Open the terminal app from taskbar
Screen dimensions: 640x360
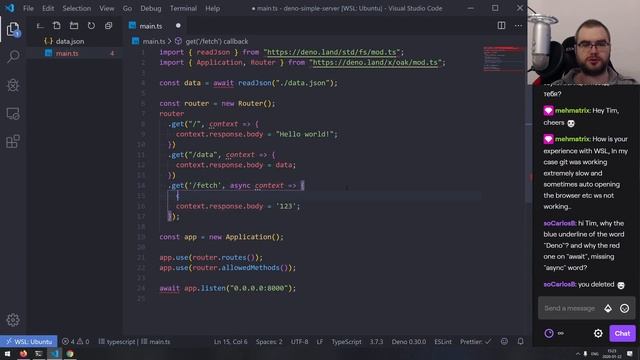tap(39, 353)
